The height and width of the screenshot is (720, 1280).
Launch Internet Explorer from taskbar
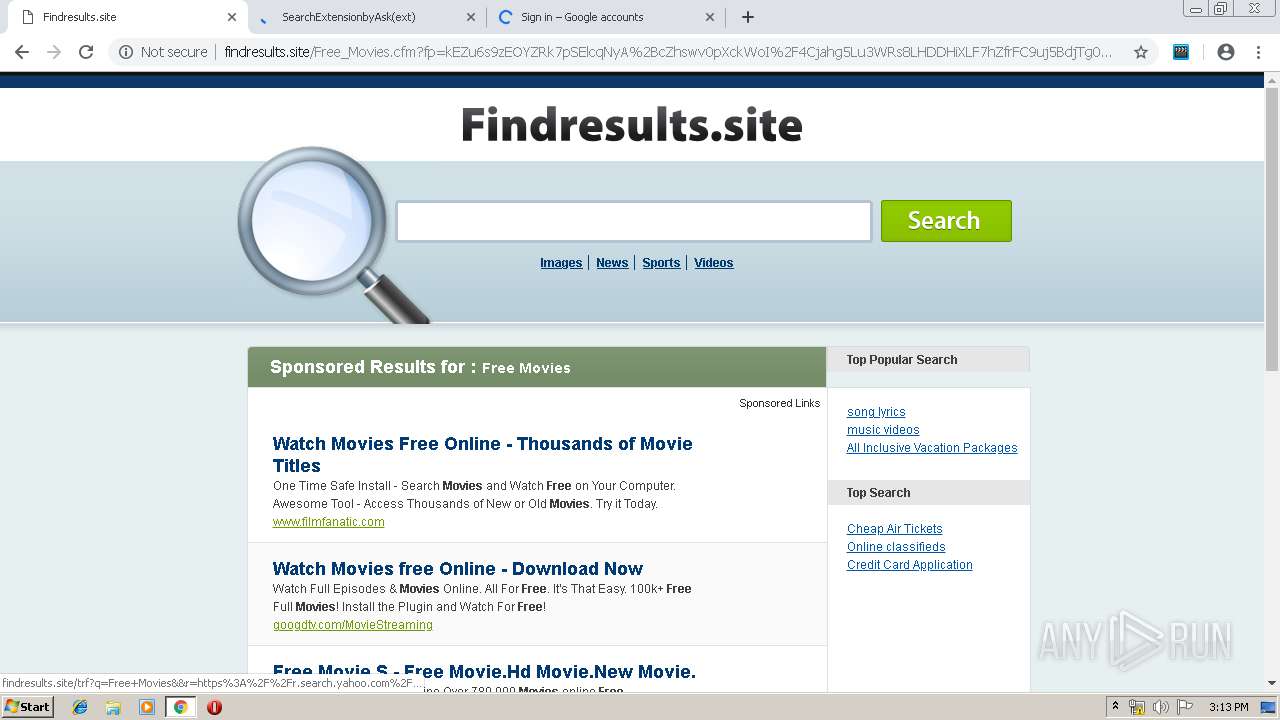tap(80, 707)
